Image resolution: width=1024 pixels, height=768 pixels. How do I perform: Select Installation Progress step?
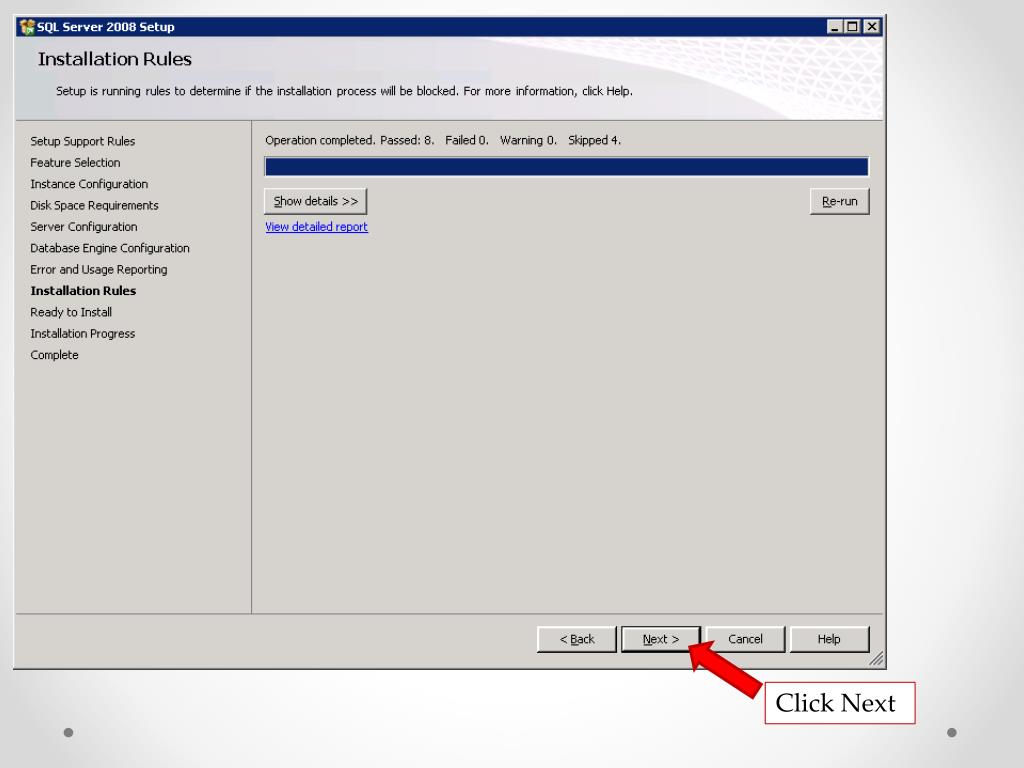pos(82,334)
